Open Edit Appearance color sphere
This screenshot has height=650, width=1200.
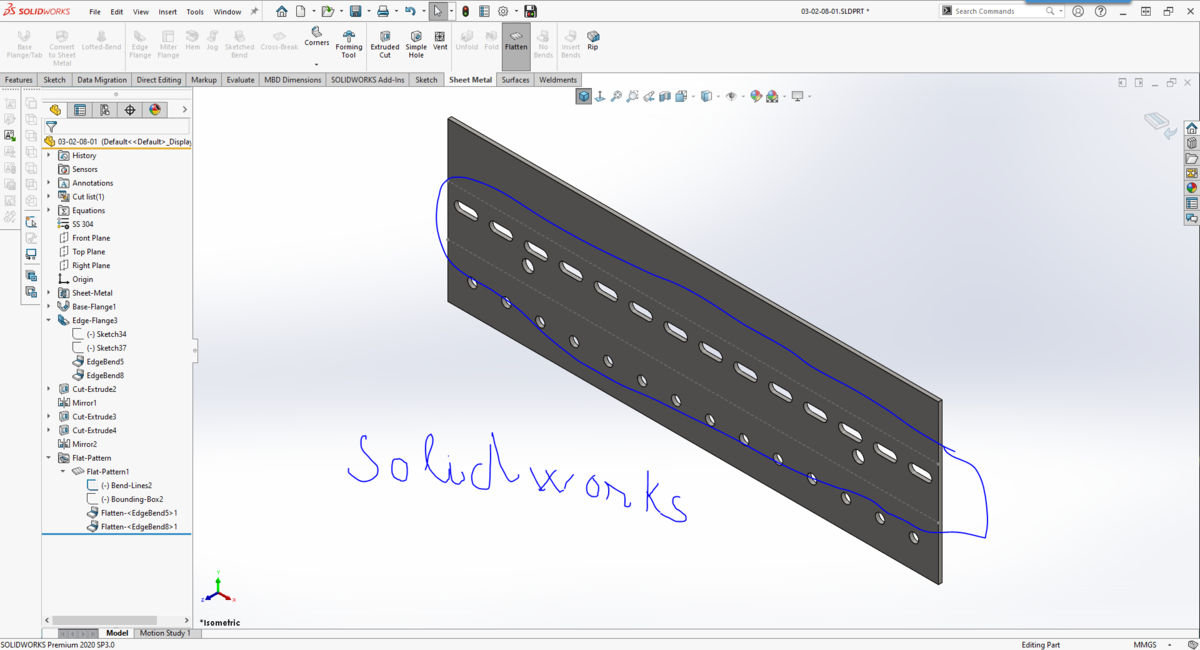pos(756,97)
